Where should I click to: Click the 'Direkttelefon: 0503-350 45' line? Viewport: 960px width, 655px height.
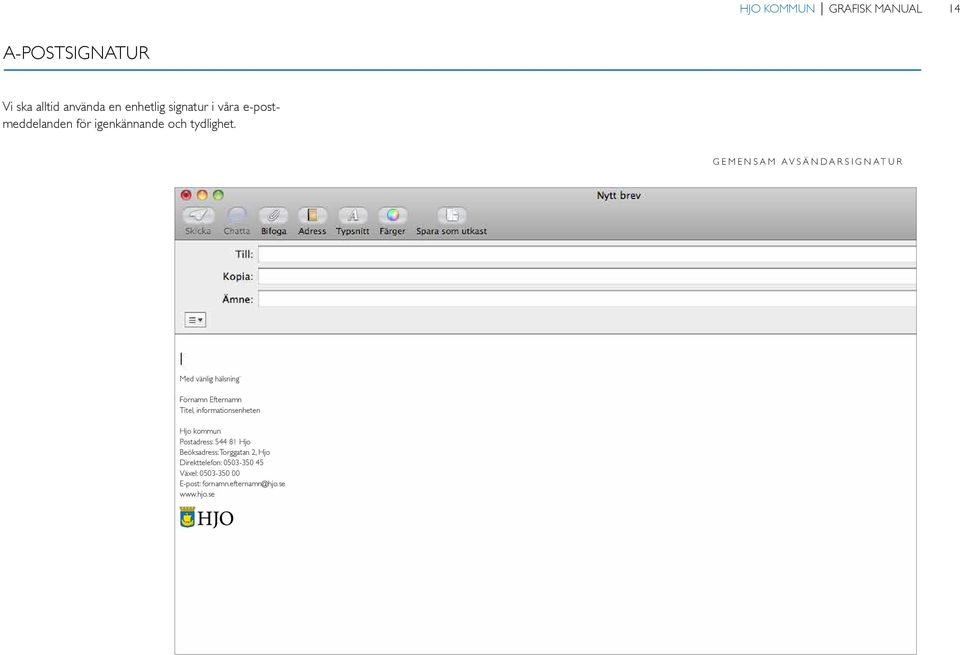[222, 462]
